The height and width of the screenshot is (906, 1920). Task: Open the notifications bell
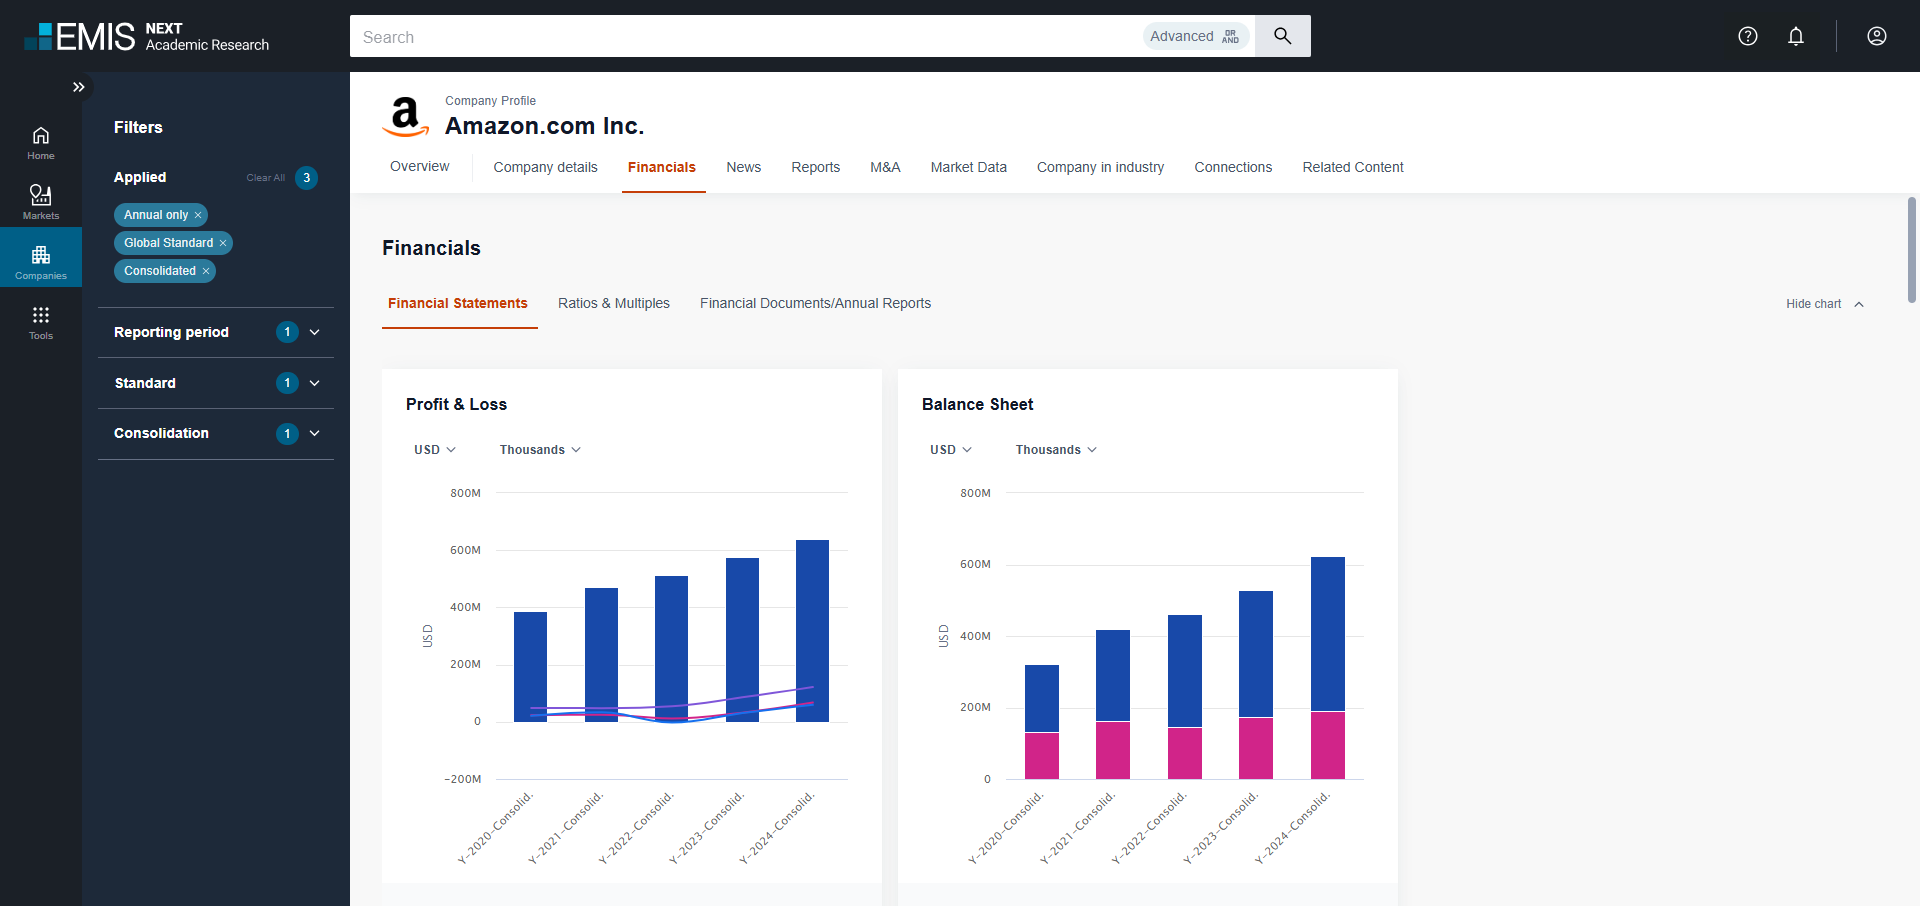pos(1795,36)
